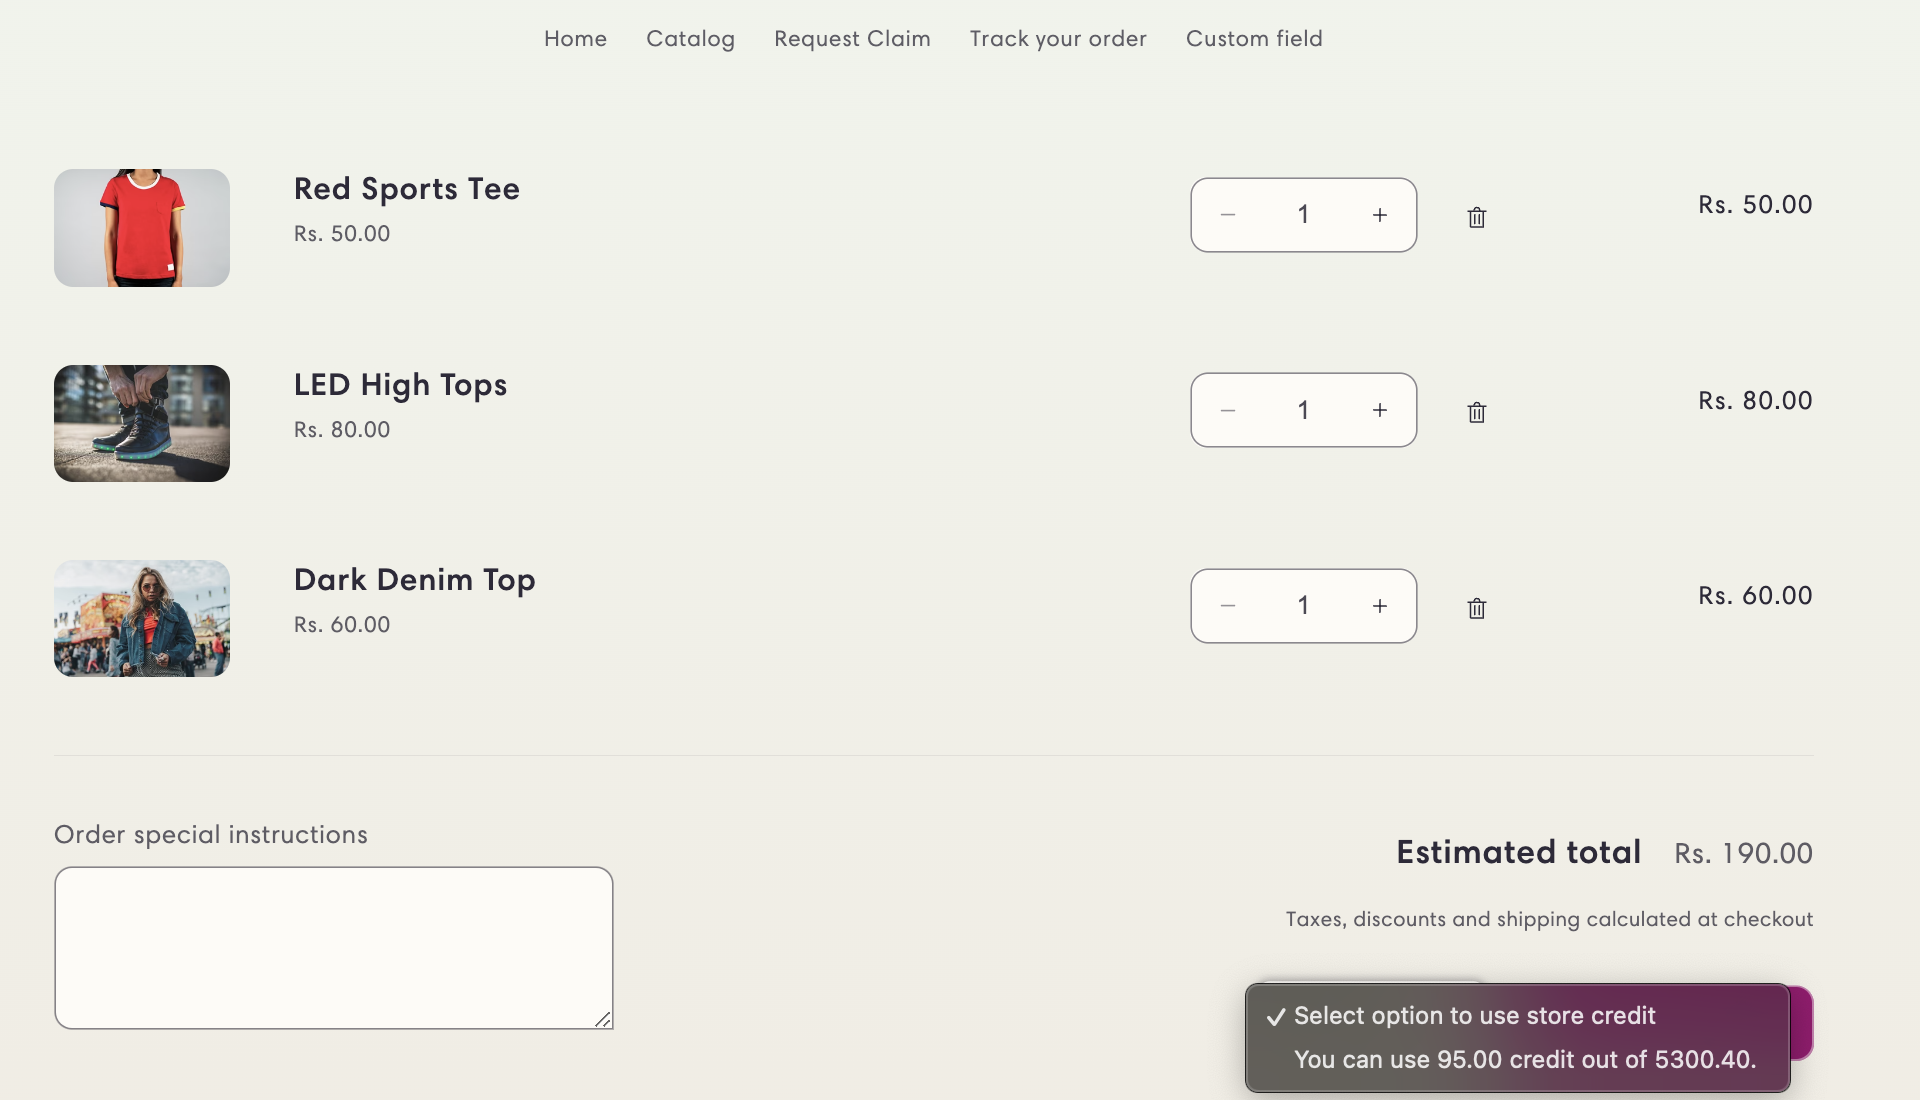Screen dimensions: 1920x1100
Task: Navigate to the Home page
Action: 575,38
